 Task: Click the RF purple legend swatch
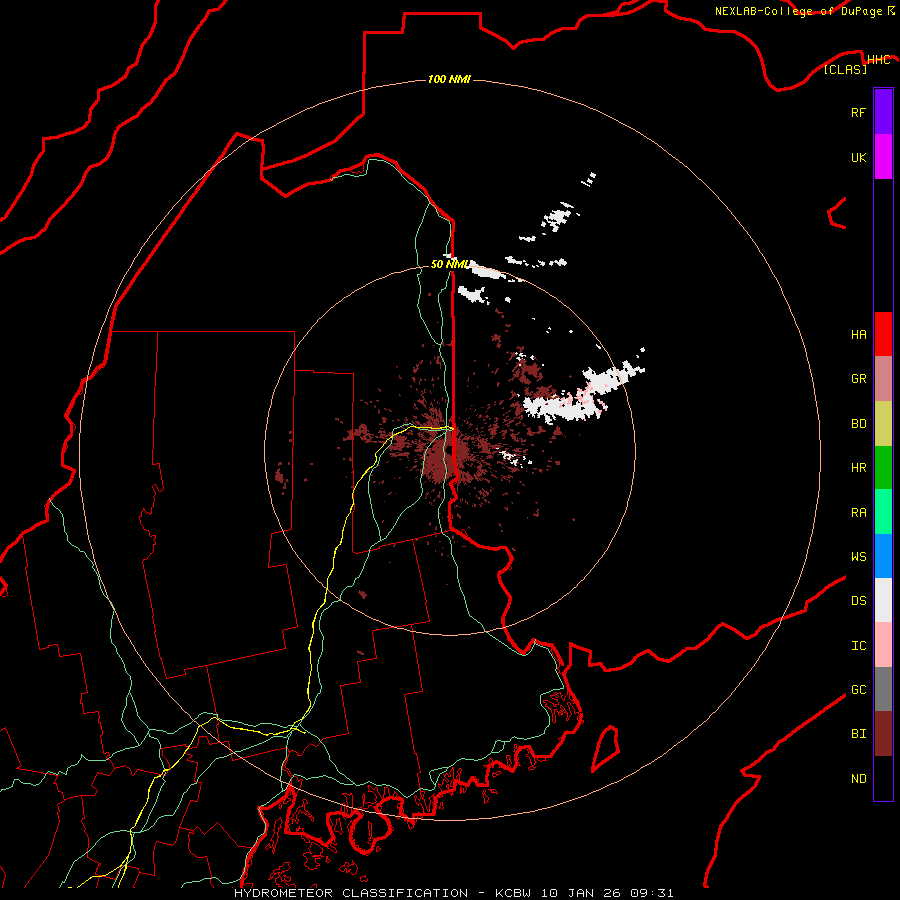click(x=883, y=112)
